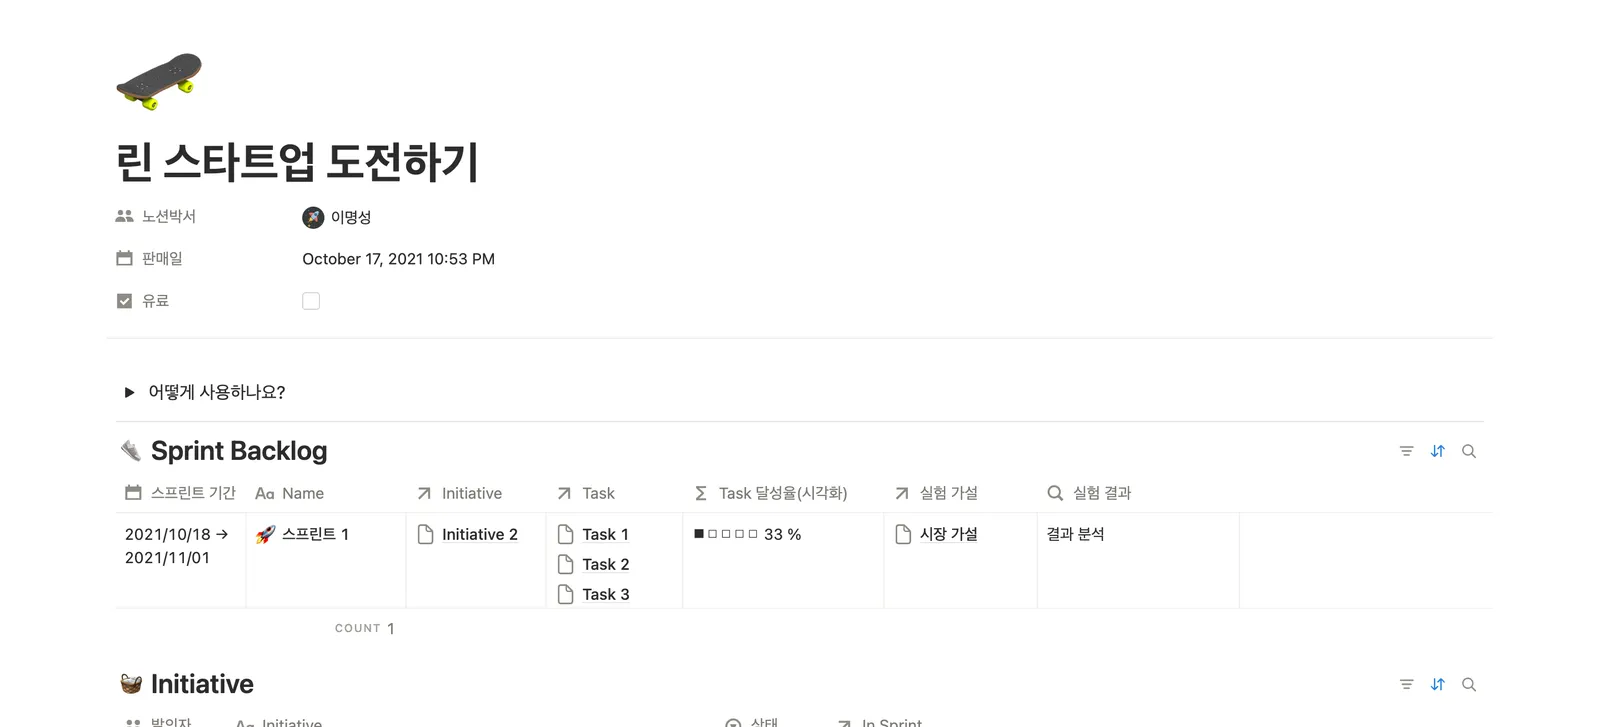The width and height of the screenshot is (1600, 727).
Task: Open the Initiative 2 linked page
Action: click(480, 534)
